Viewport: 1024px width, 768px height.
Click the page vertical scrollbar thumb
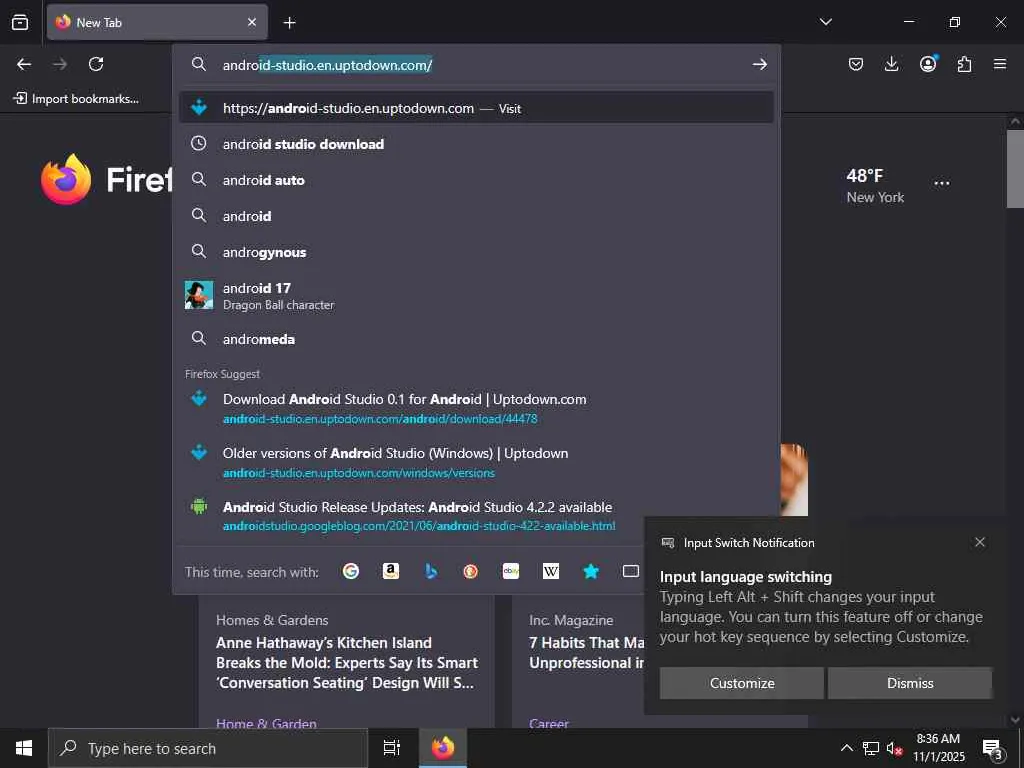coord(1015,168)
